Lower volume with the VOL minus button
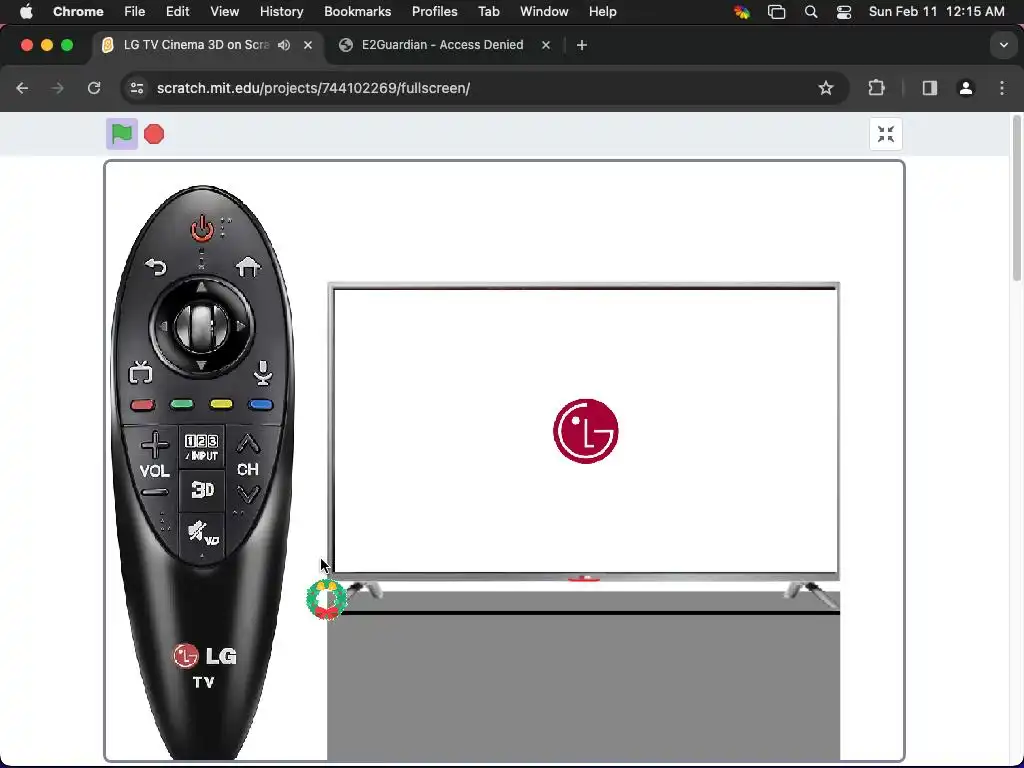This screenshot has width=1024, height=768. [155, 493]
